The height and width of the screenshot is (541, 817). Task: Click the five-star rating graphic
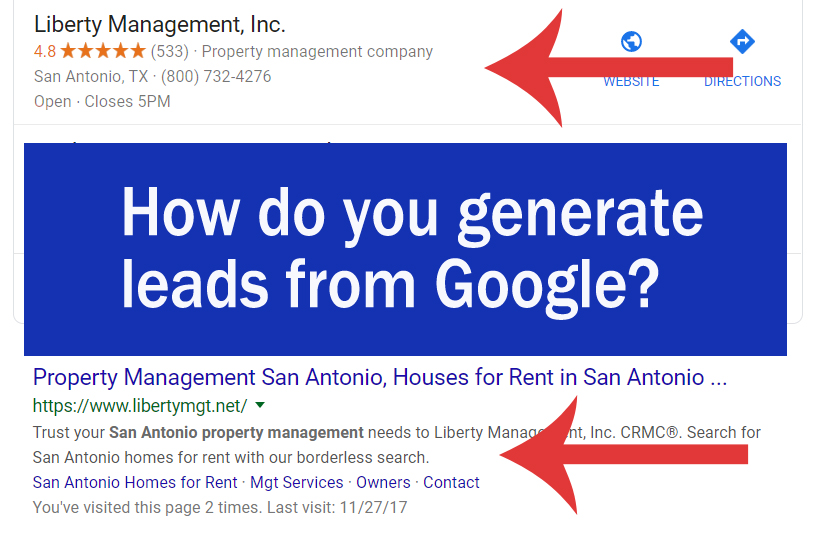[103, 51]
